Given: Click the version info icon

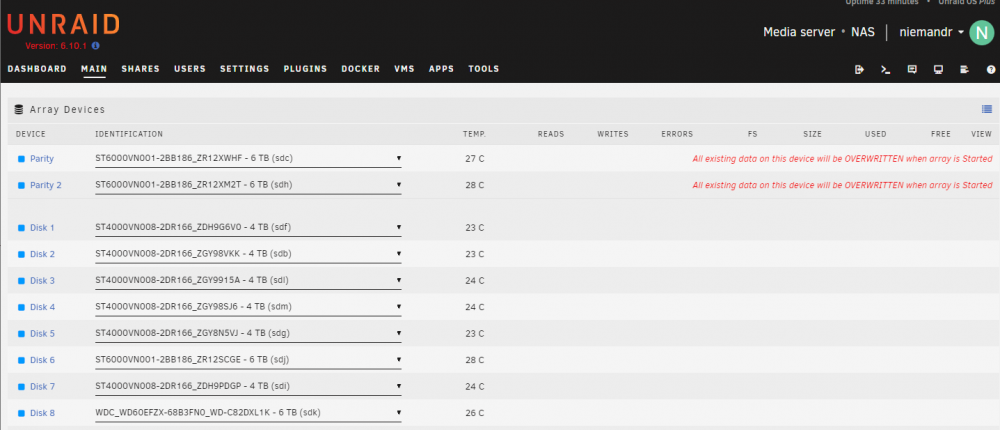Looking at the screenshot, I should click(x=96, y=46).
